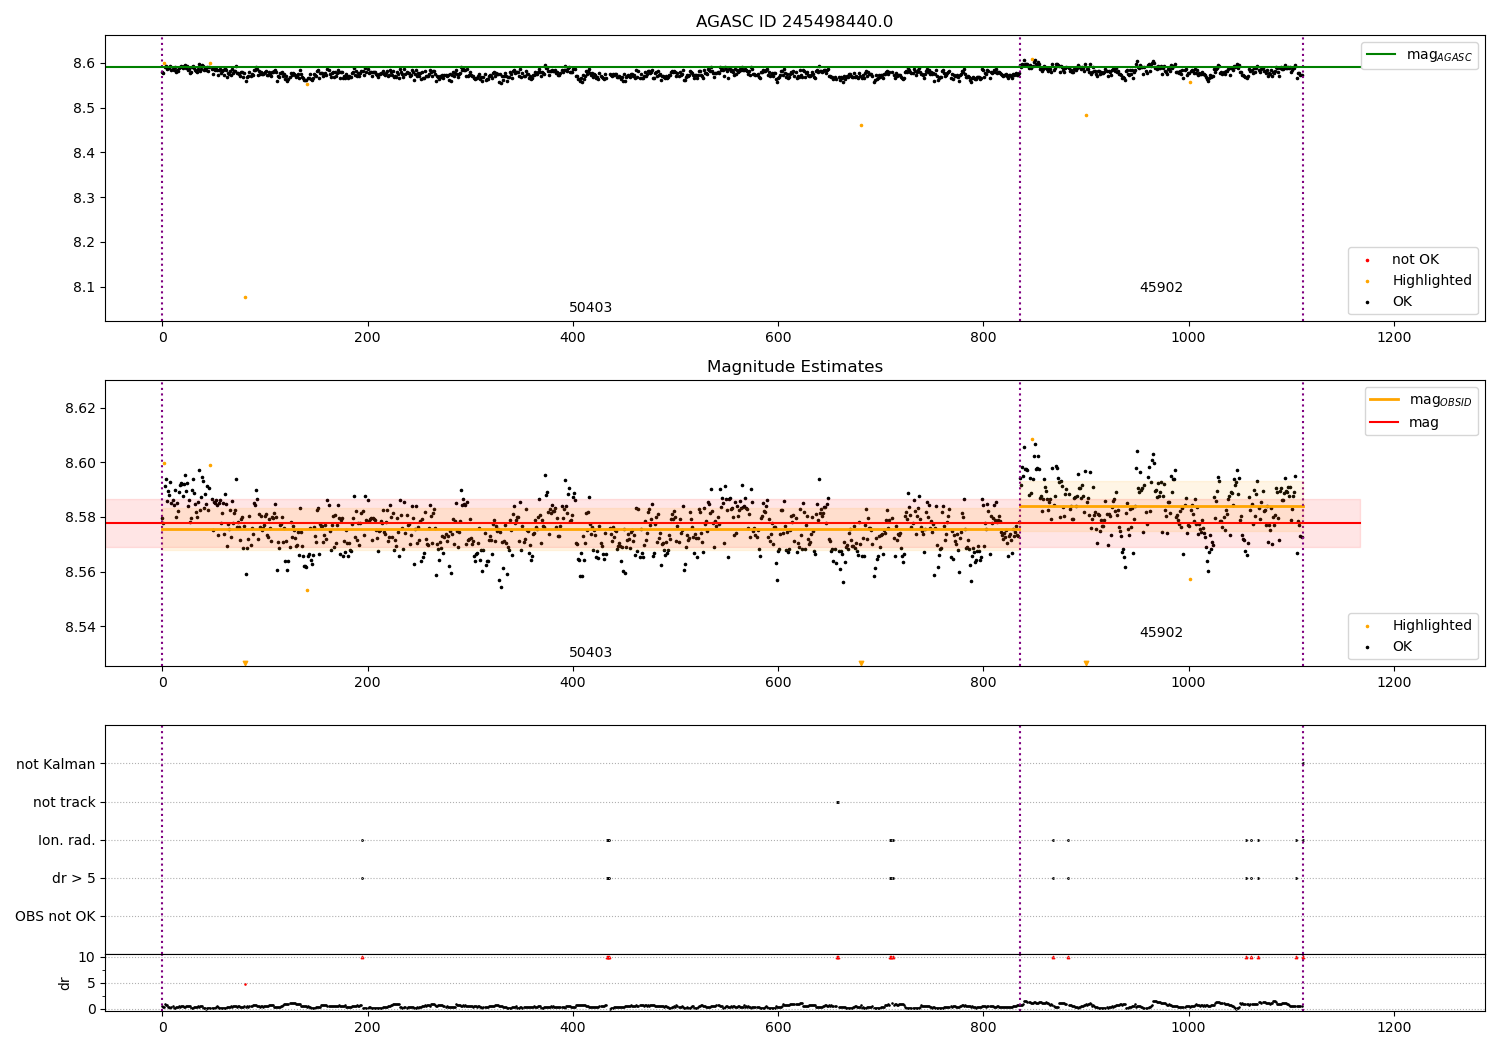The image size is (1500, 1050).
Task: Click 'OK' in the Magnitude Estimates legend
Action: point(1402,647)
